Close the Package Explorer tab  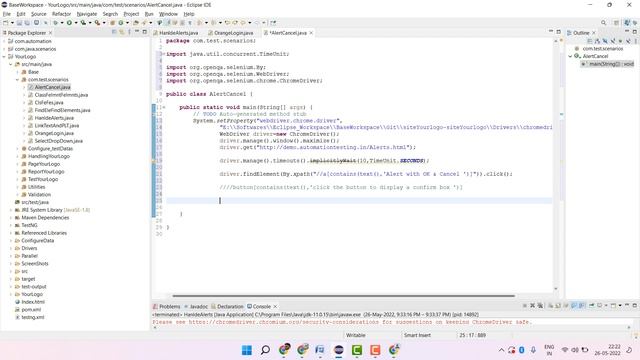50,33
